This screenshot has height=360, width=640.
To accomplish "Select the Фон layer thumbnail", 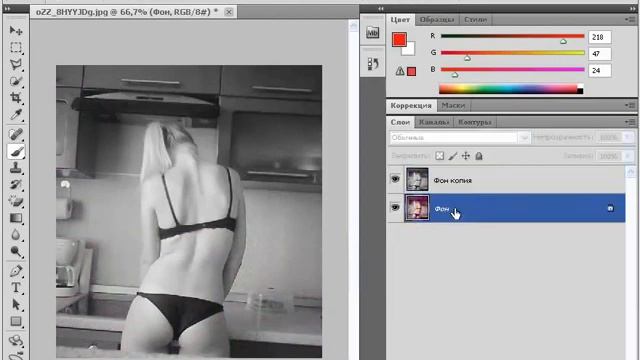I will [417, 208].
